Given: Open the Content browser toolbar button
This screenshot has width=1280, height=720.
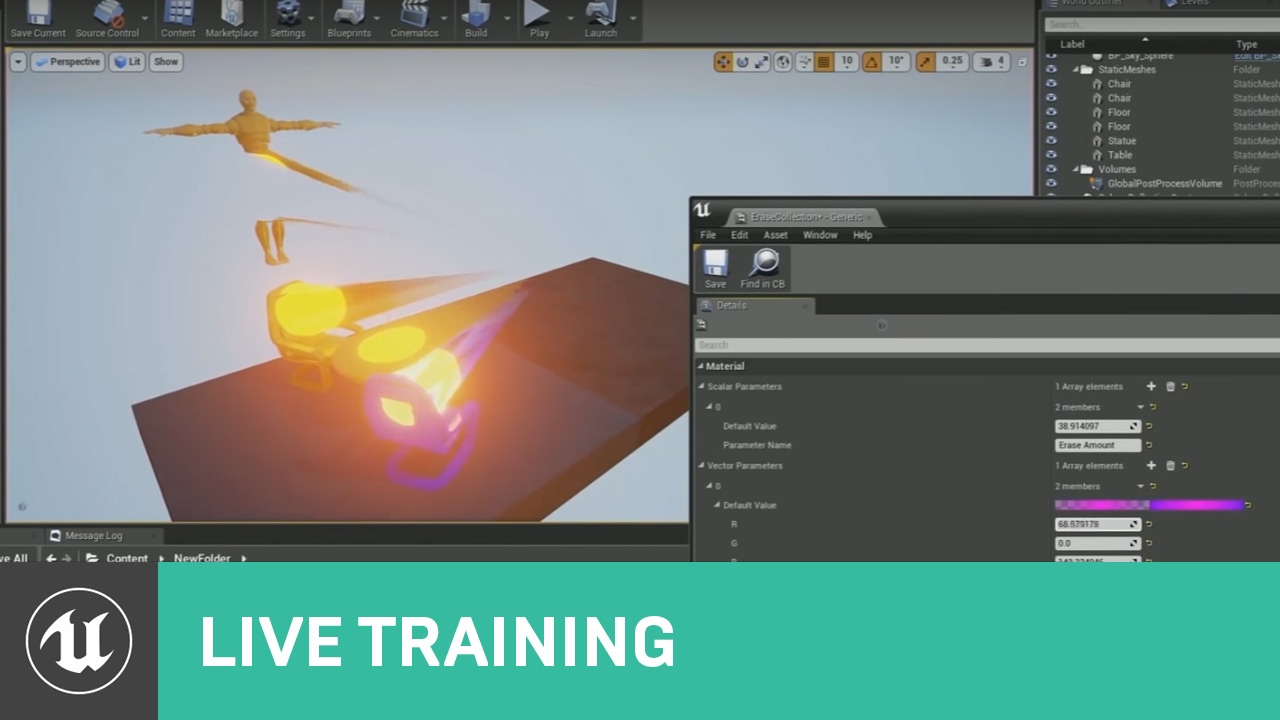Looking at the screenshot, I should point(178,20).
